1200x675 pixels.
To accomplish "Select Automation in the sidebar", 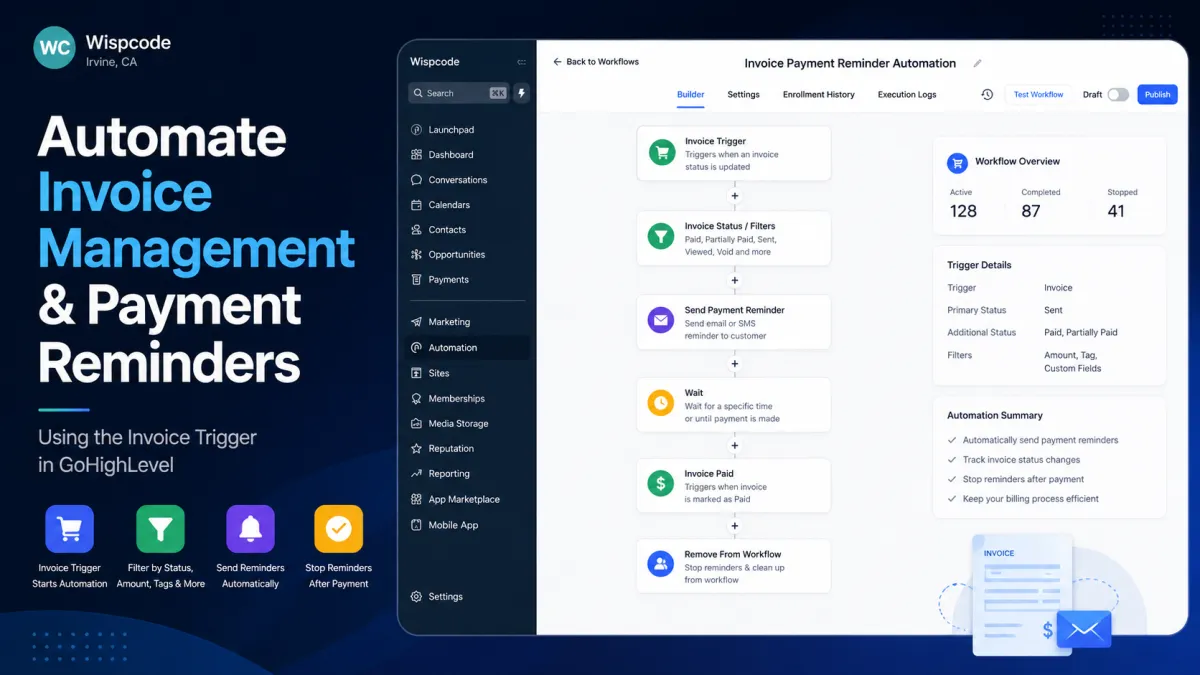I will (467, 348).
